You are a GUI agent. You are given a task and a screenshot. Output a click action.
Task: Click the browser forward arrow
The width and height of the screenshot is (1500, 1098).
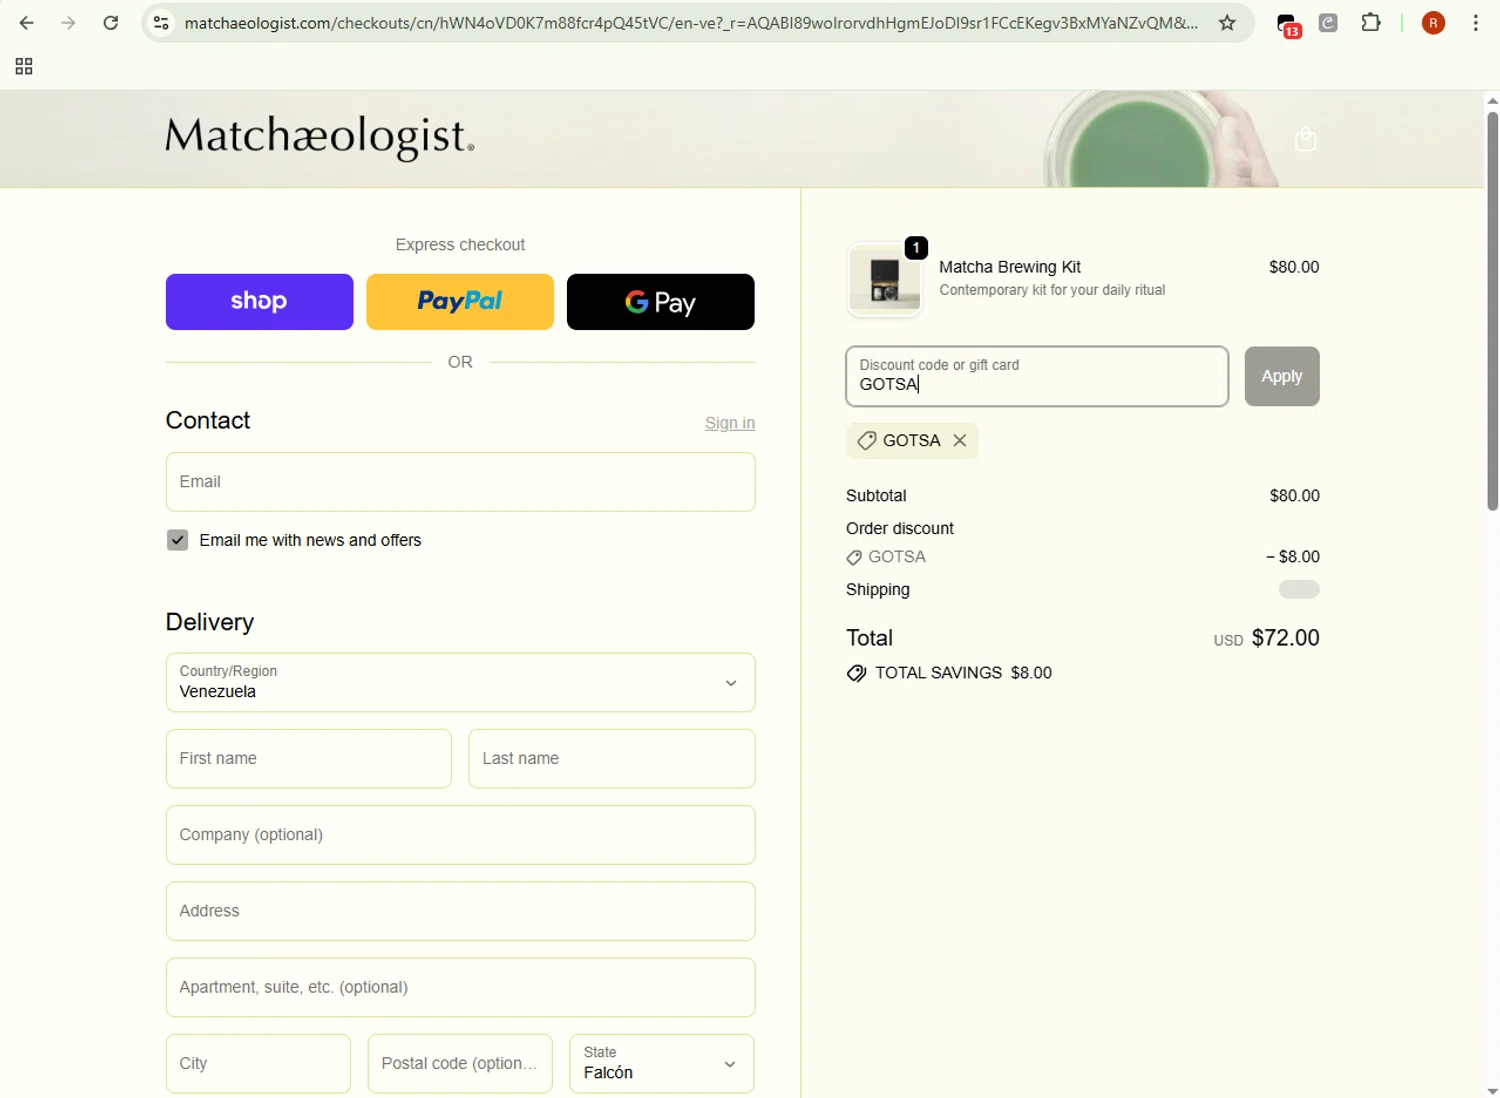68,23
